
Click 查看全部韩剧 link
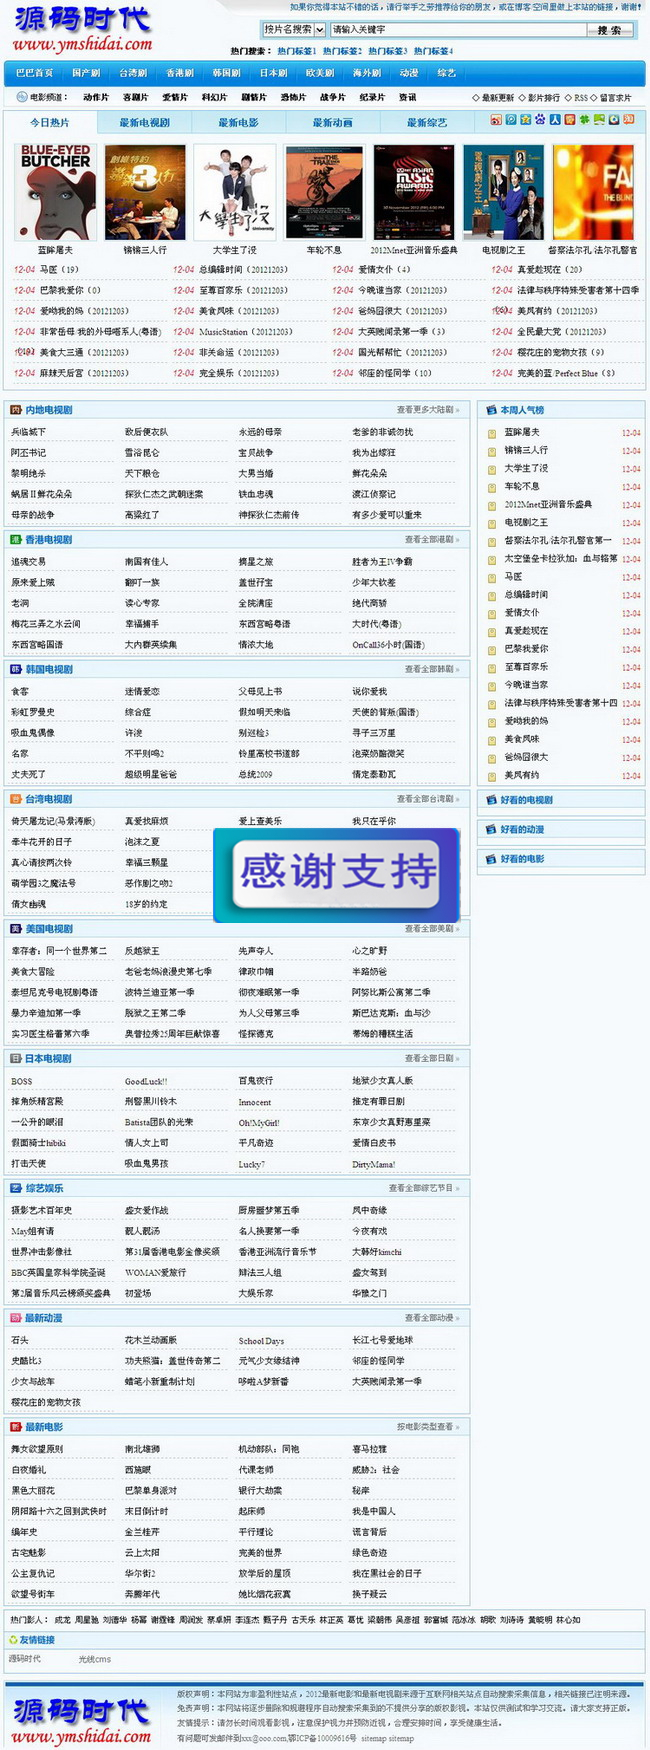432,670
